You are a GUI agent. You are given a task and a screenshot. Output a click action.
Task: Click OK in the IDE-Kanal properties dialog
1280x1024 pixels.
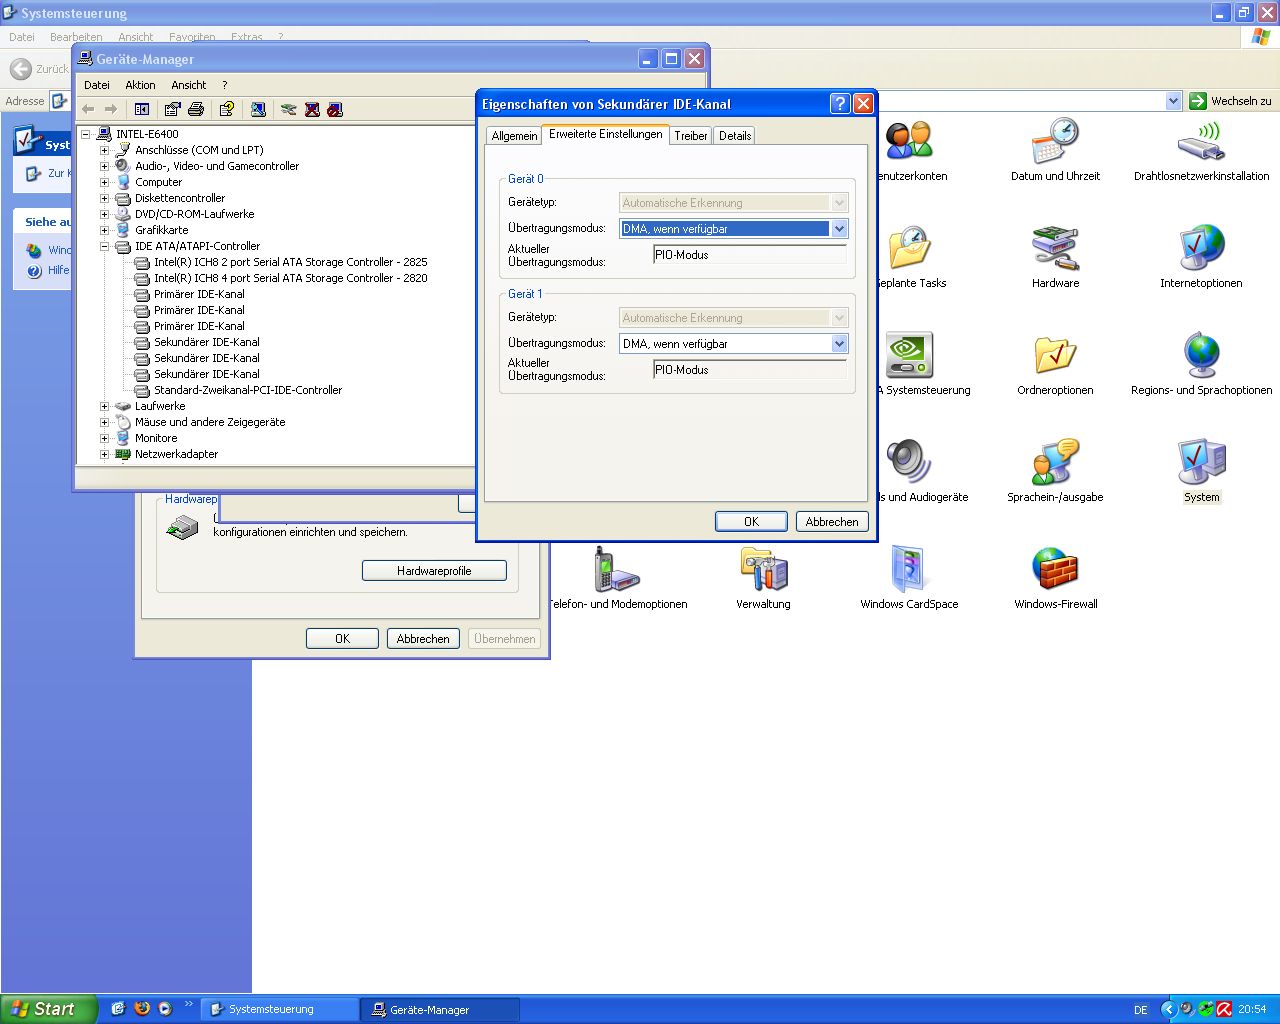tap(751, 521)
